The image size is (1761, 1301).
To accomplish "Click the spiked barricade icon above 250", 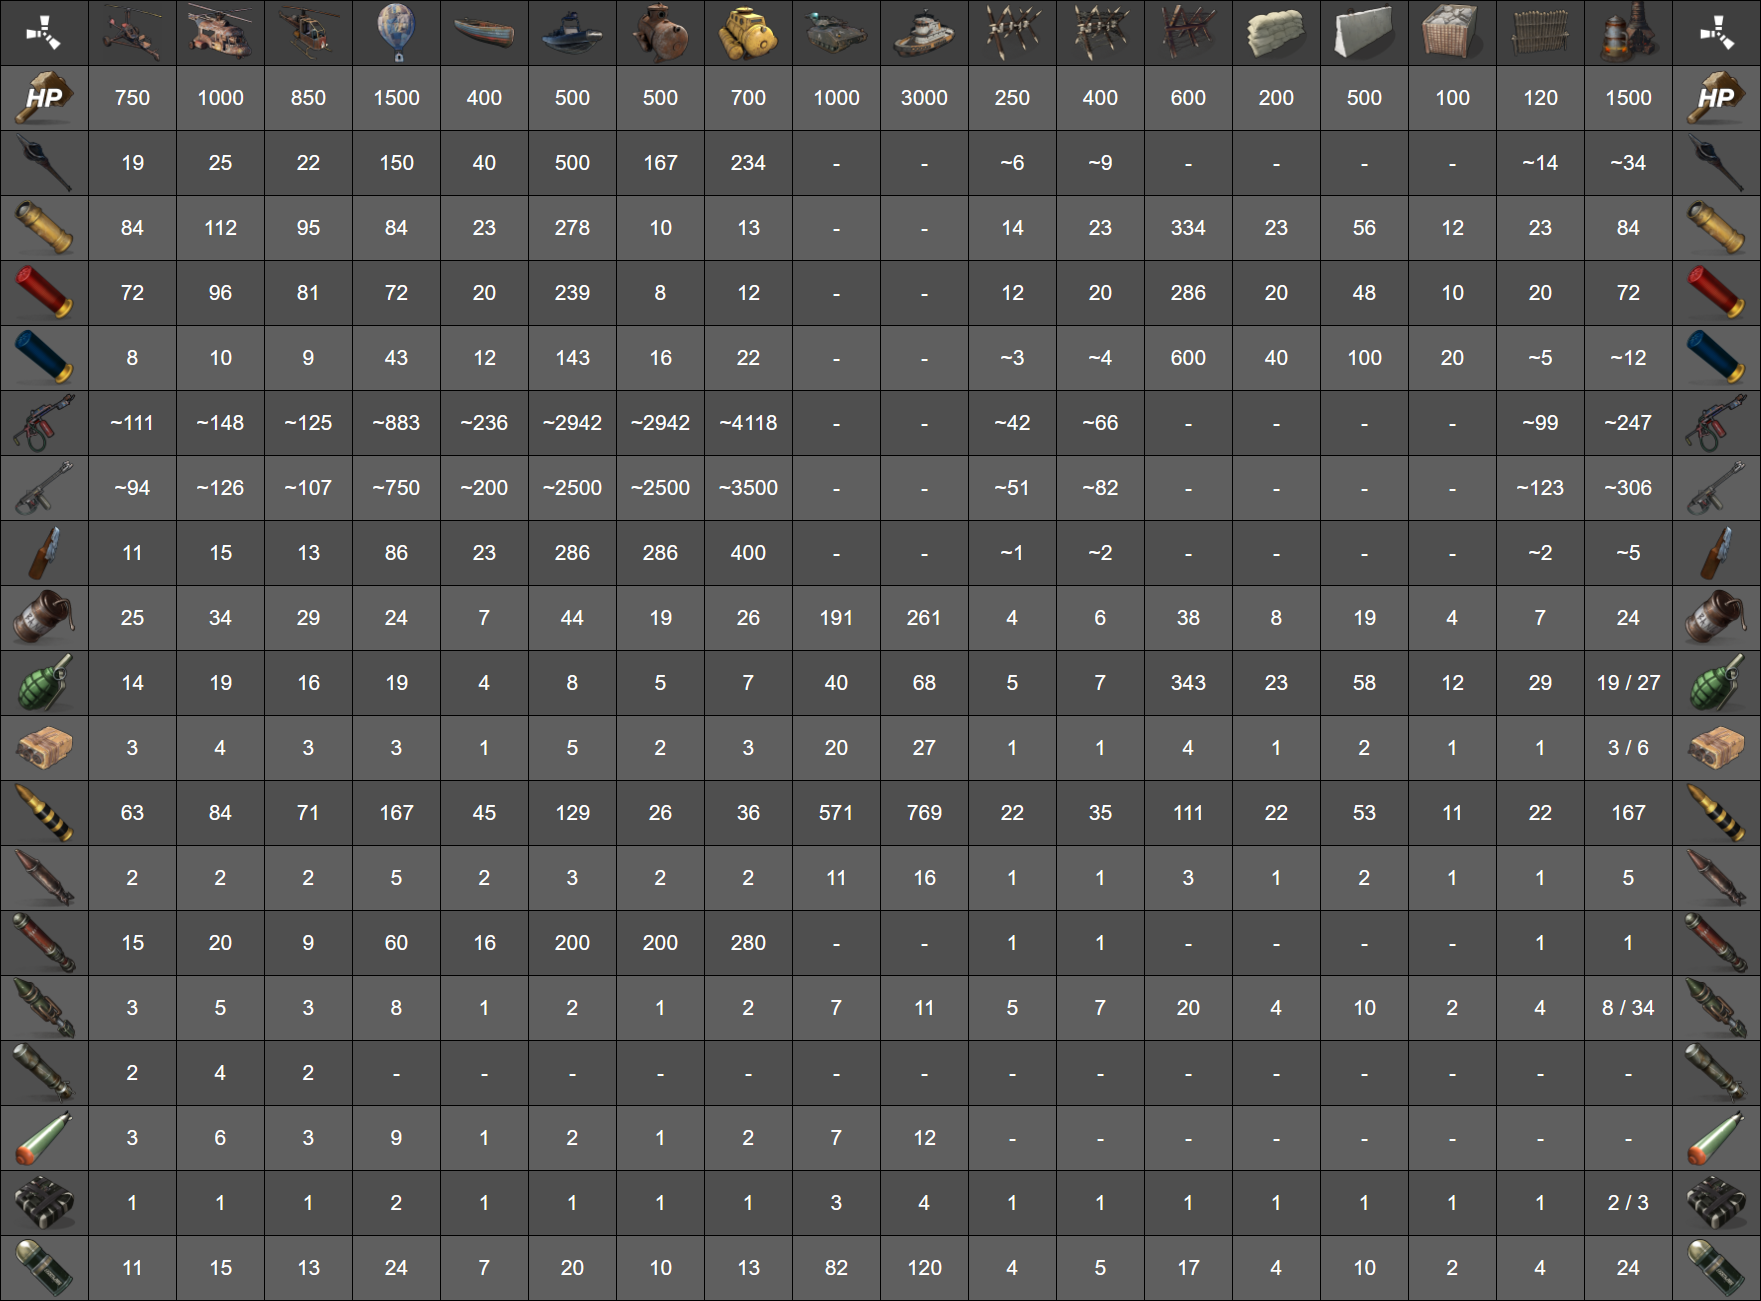I will click(x=1012, y=32).
